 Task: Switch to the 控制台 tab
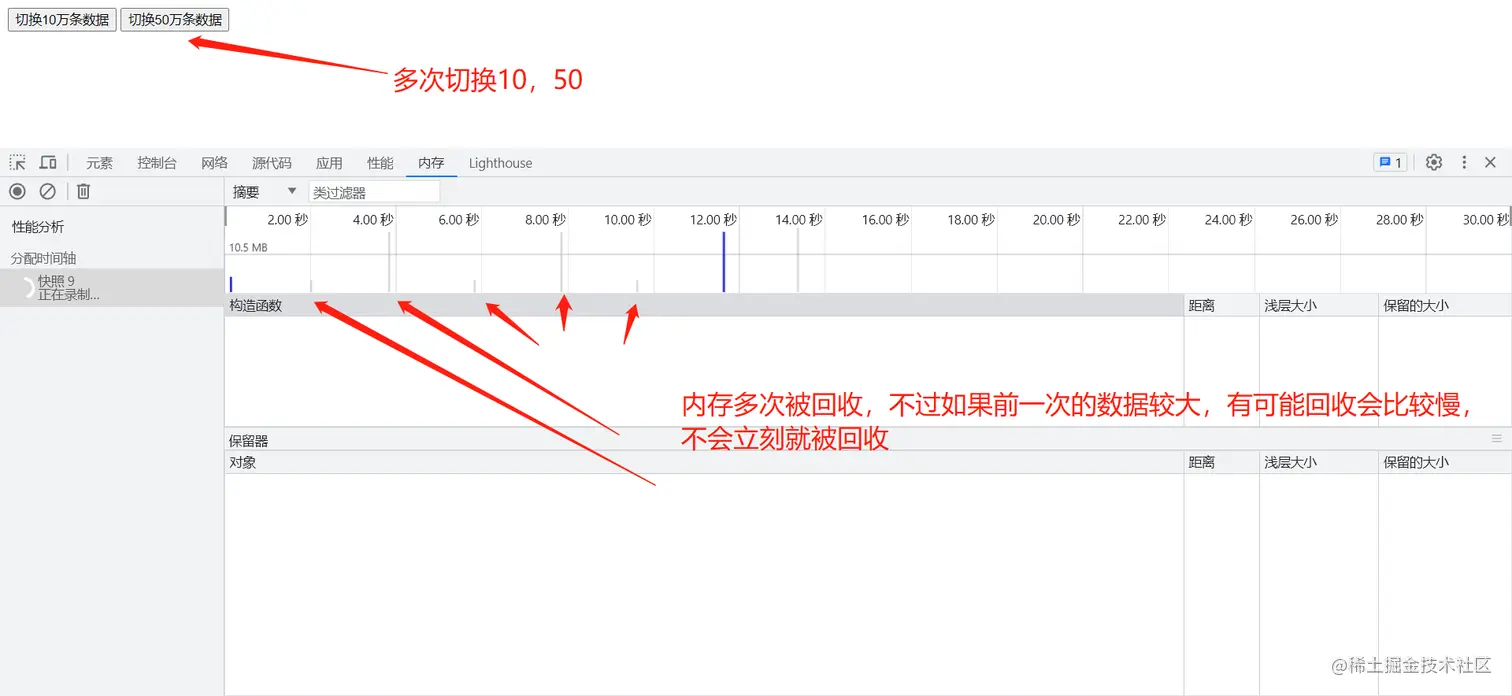point(157,163)
